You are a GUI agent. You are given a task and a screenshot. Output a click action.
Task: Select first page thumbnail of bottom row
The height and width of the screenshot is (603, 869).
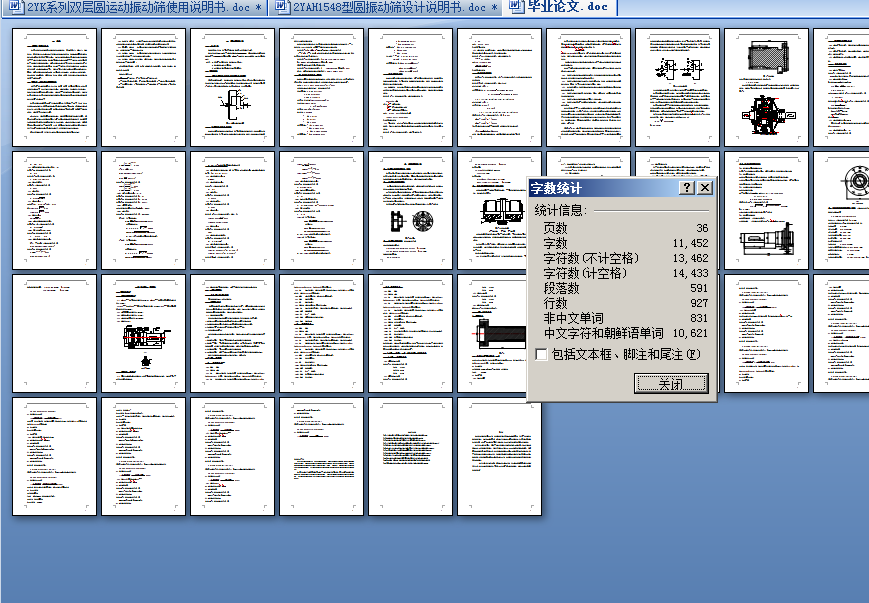click(x=54, y=456)
